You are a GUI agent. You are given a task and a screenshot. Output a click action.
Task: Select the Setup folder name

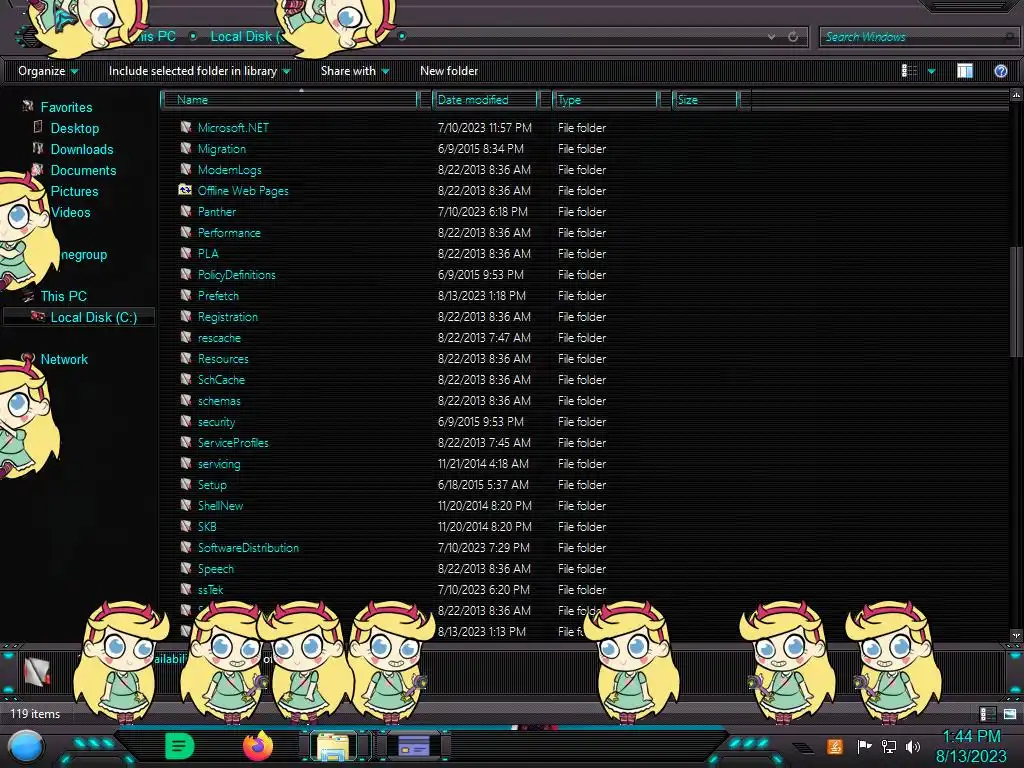[x=212, y=485]
